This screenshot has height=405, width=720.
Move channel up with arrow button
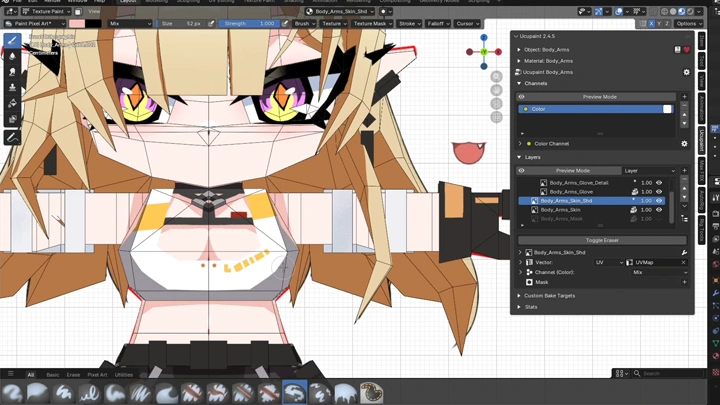pyautogui.click(x=684, y=114)
